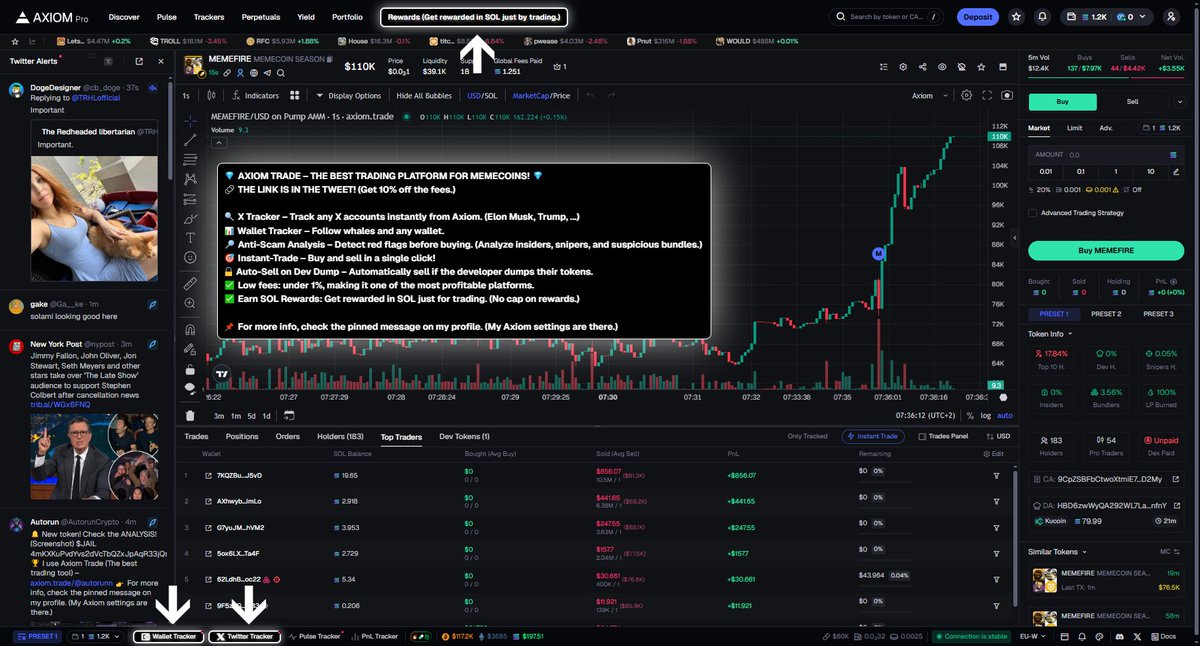Open chart settings gear next to Axiom
1200x646 pixels.
(966, 96)
